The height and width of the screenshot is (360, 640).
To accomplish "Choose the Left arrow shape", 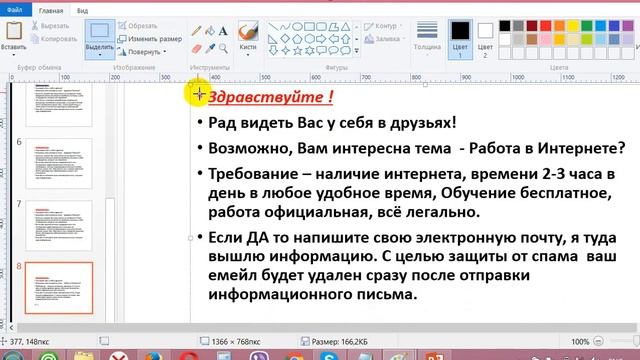I will pyautogui.click(x=333, y=39).
